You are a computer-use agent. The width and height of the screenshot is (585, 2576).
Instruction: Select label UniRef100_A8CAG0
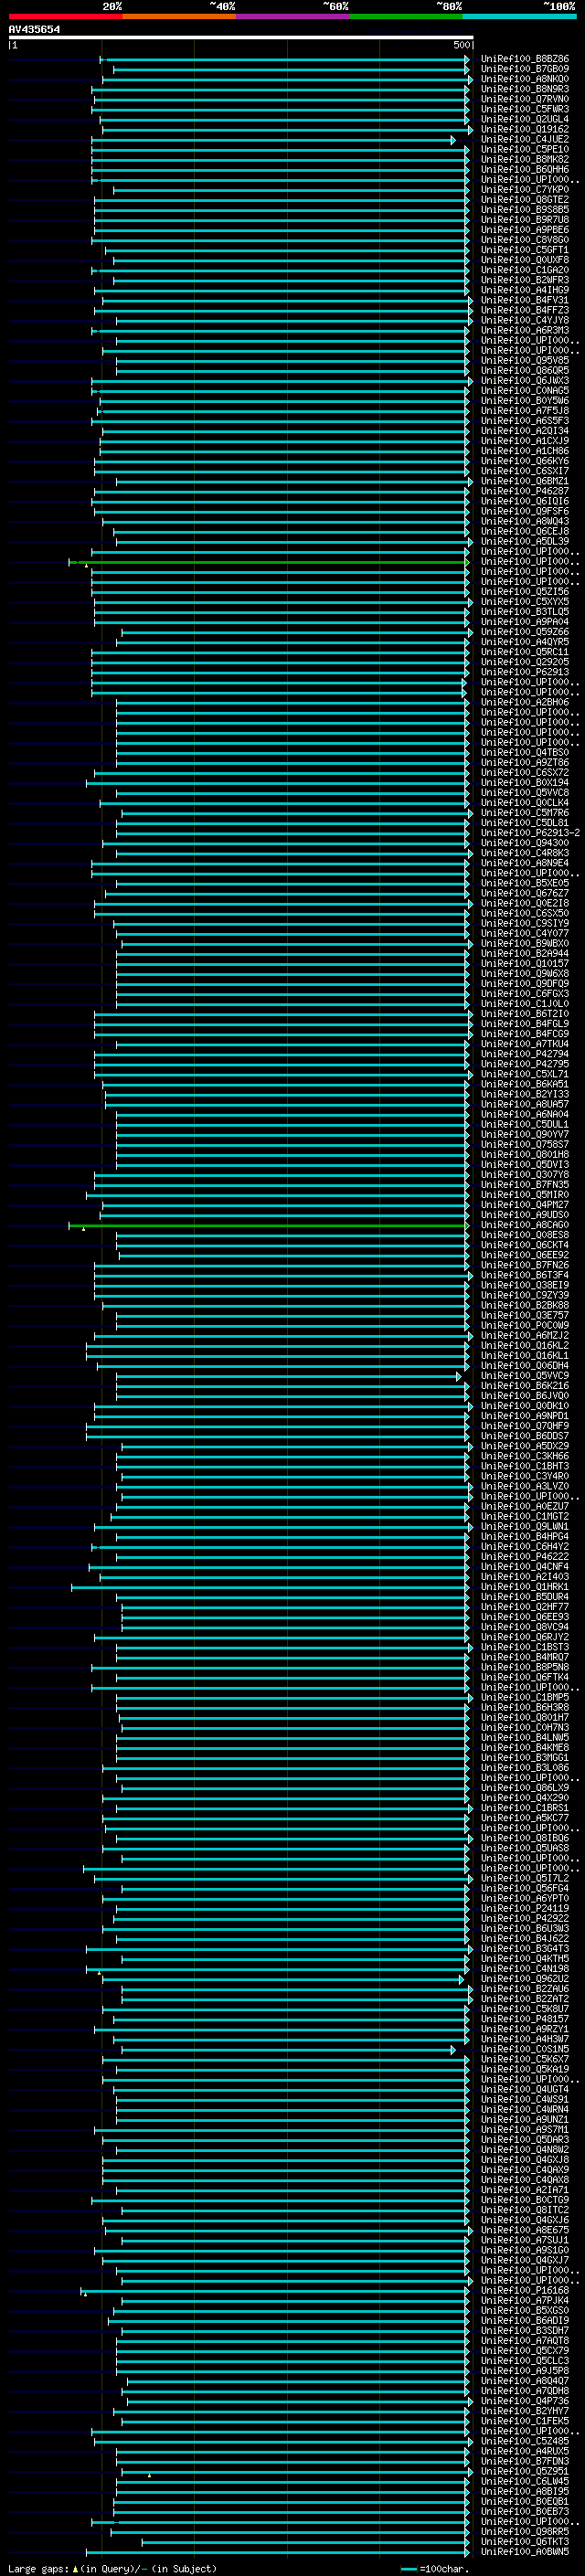pyautogui.click(x=525, y=1225)
